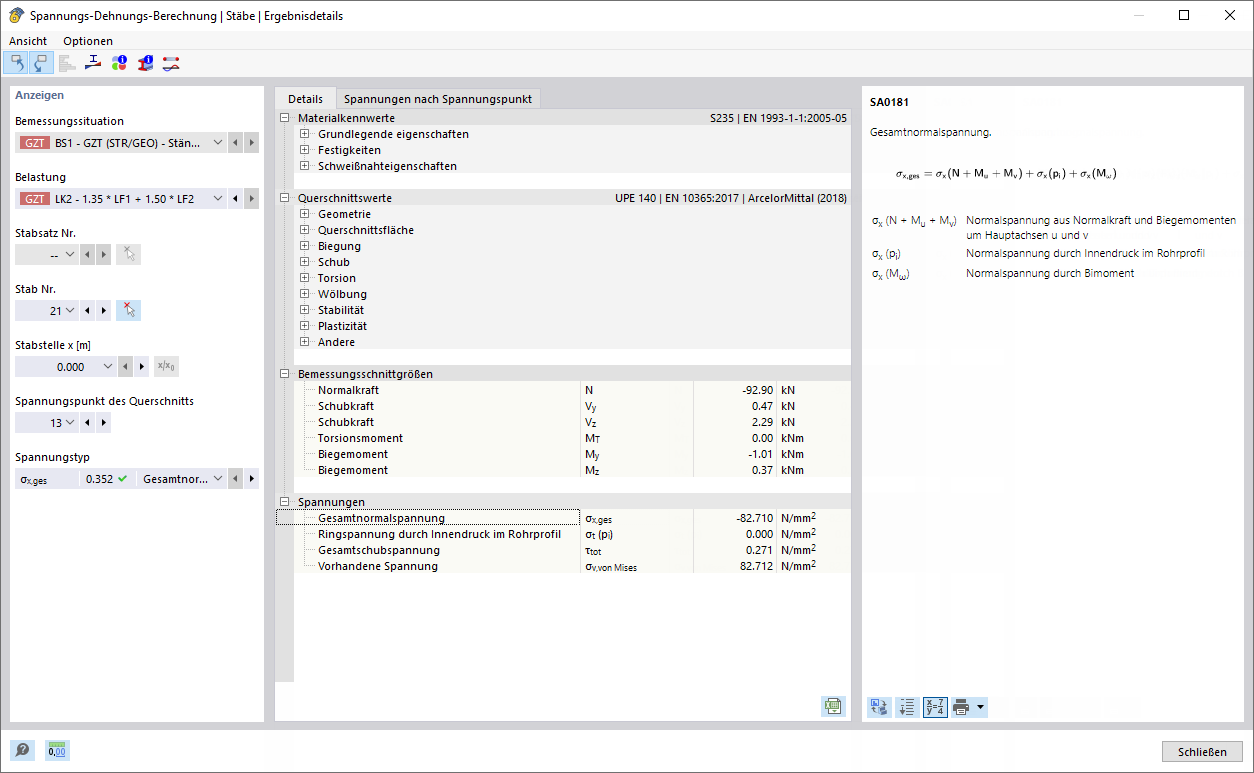The width and height of the screenshot is (1254, 773).
Task: Select Ringspannung durch Innendruck im Rohrprofil row
Action: click(x=563, y=534)
